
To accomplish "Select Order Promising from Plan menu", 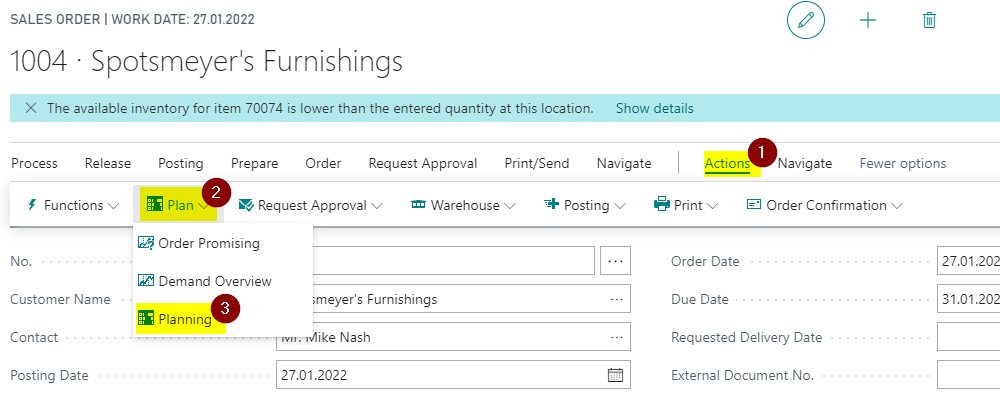I will tap(199, 243).
